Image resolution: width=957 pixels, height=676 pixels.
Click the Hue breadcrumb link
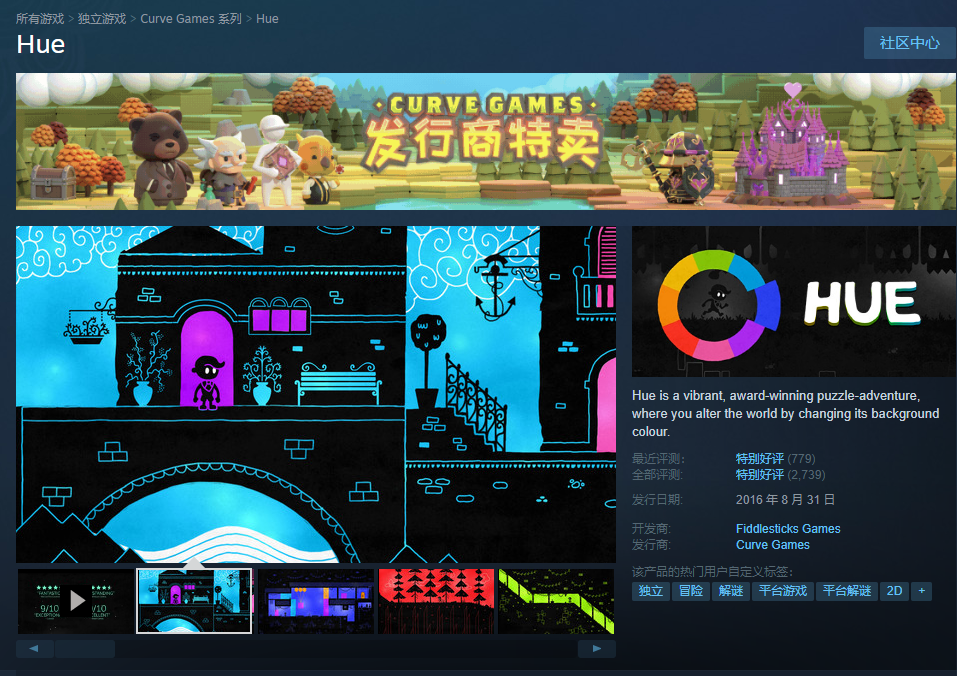267,19
